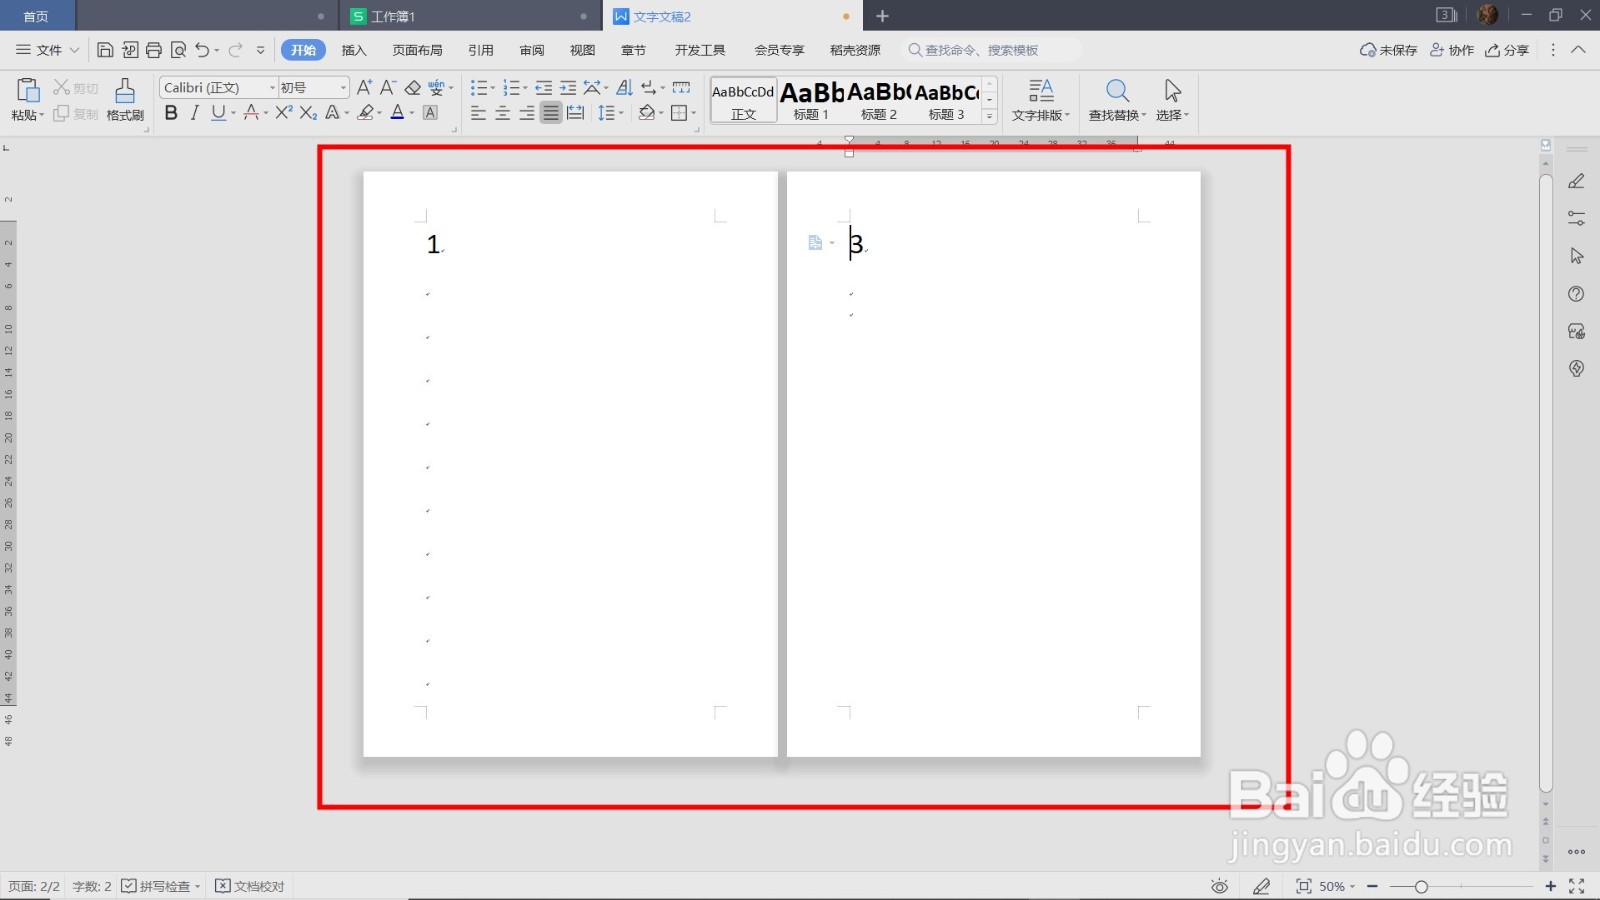Expand the bullet list dropdown arrow

coord(493,88)
